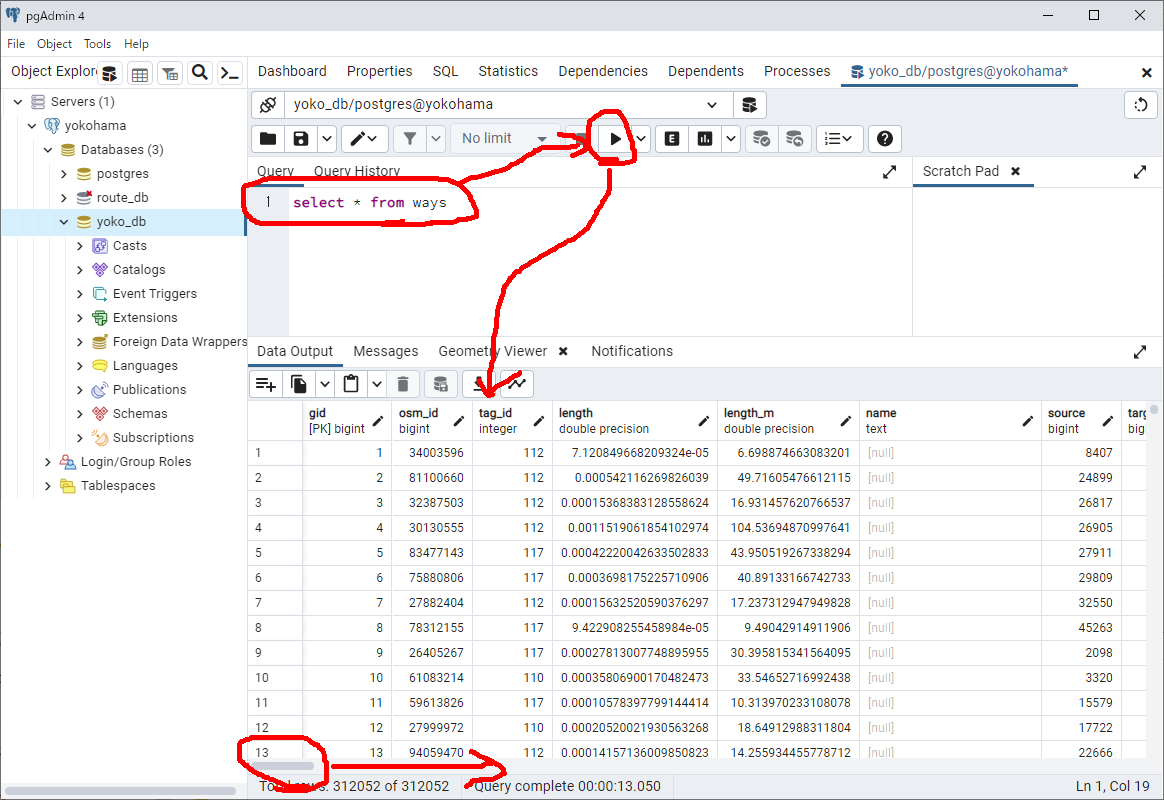Image resolution: width=1164 pixels, height=800 pixels.
Task: Click the Open File folder icon
Action: (268, 139)
